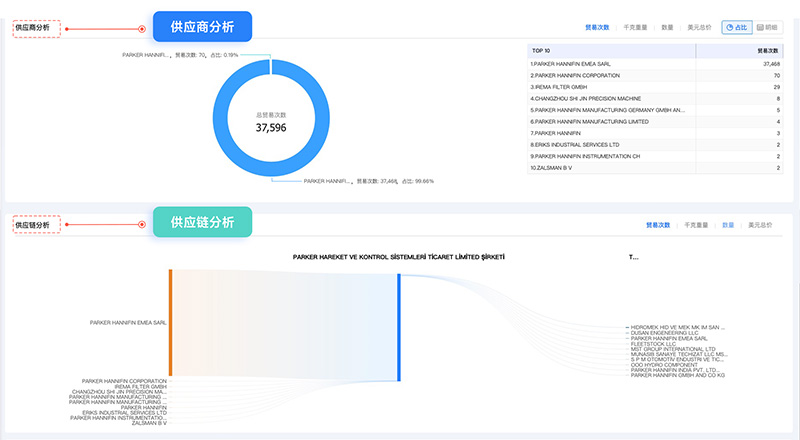The image size is (800, 440).
Task: Click row 7.PARKER HANNIFIN in table
Action: [655, 133]
